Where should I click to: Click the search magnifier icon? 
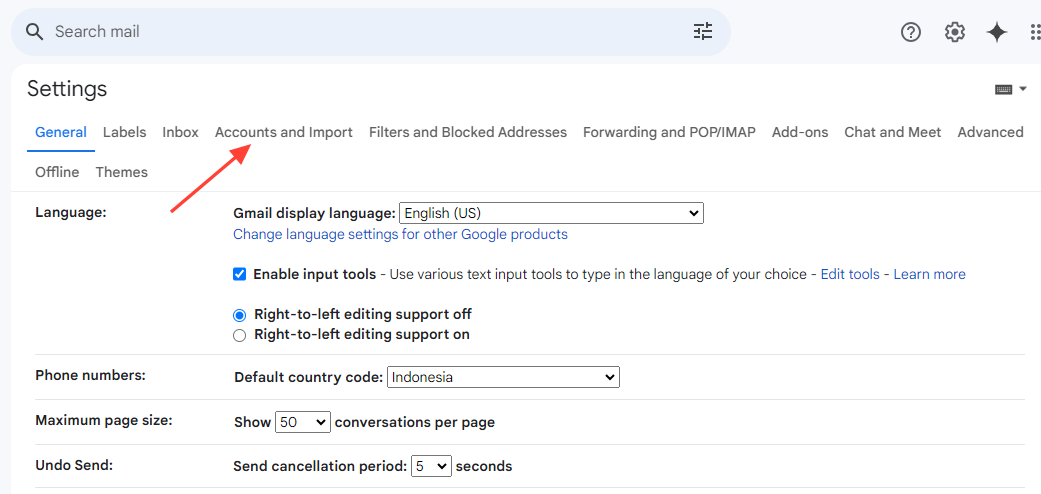[x=34, y=31]
